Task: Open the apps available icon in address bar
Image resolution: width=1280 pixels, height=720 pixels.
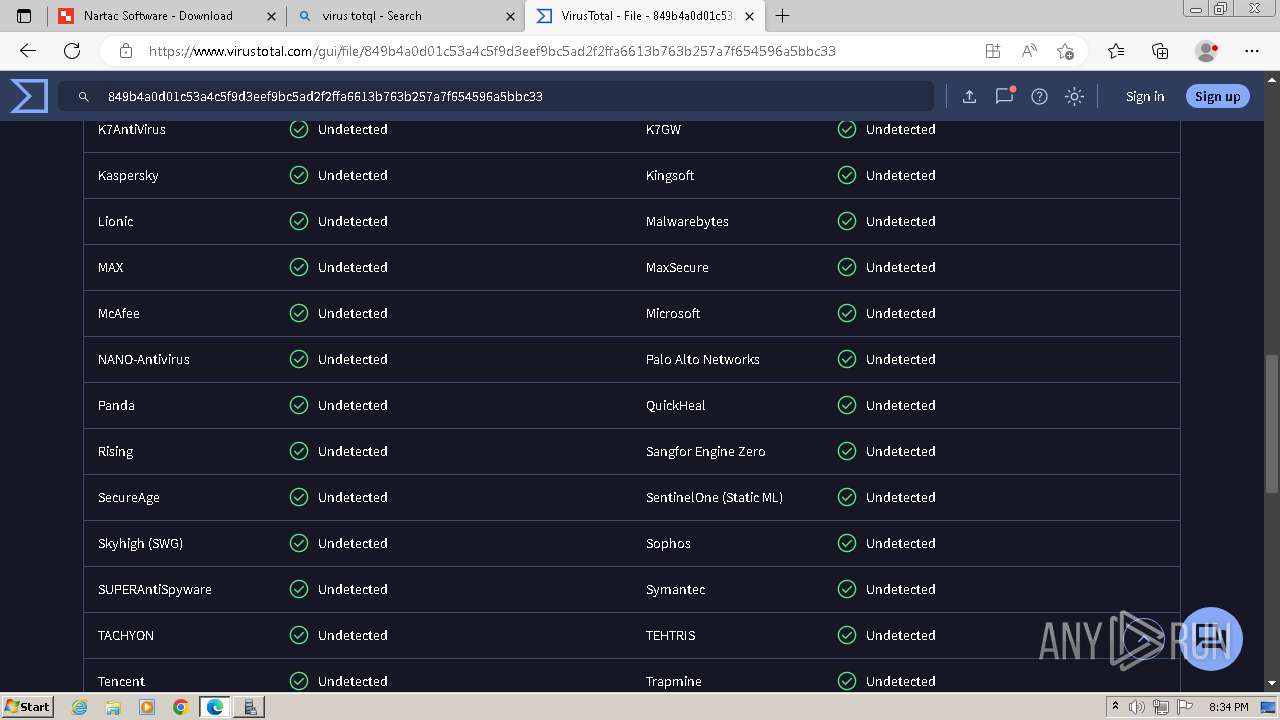Action: [993, 51]
